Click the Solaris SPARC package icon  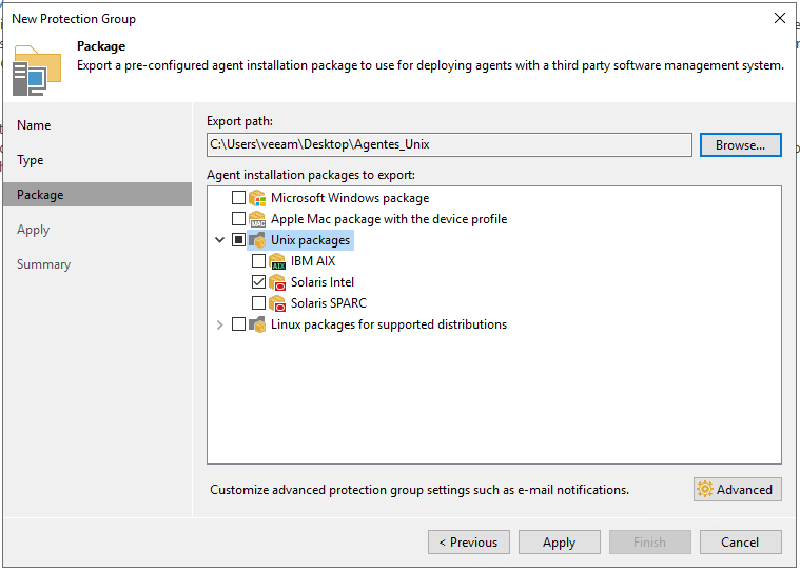[278, 303]
